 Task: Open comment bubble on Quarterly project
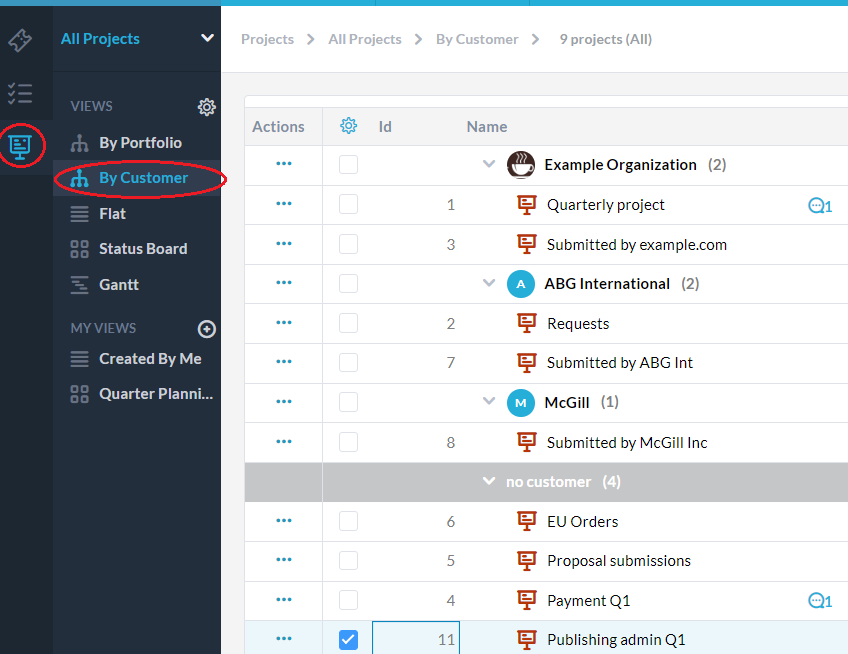point(819,206)
